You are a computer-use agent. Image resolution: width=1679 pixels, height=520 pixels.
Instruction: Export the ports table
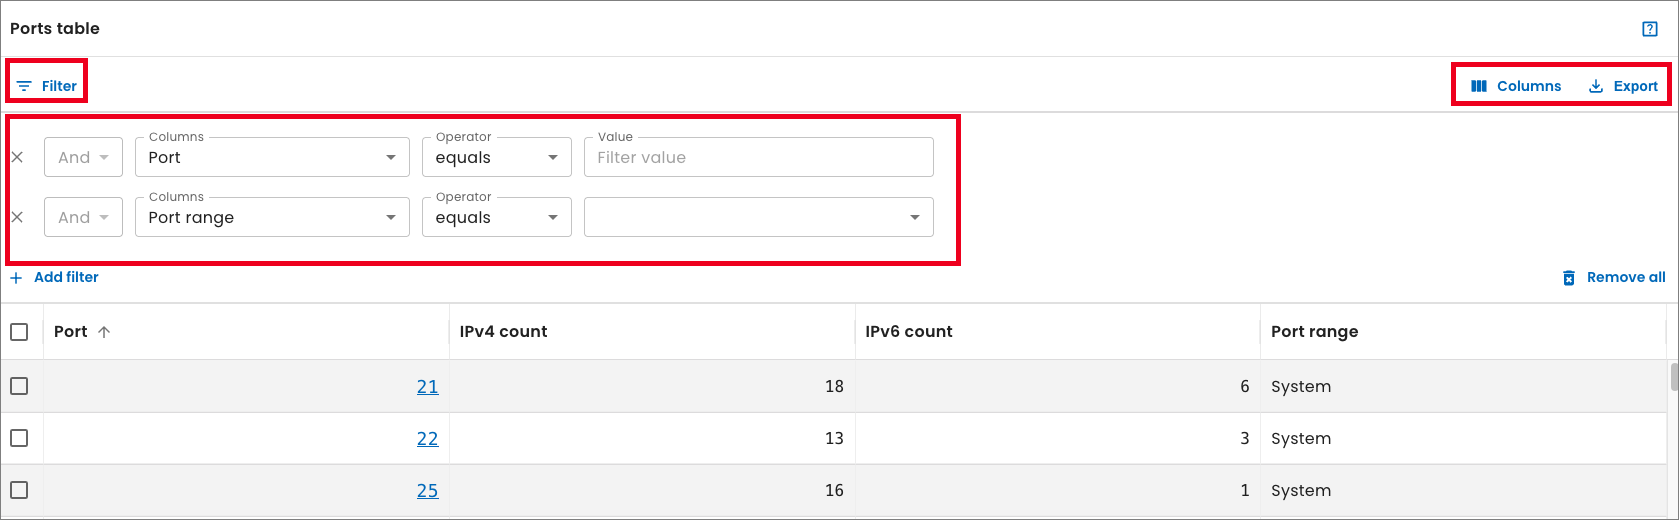point(1623,86)
